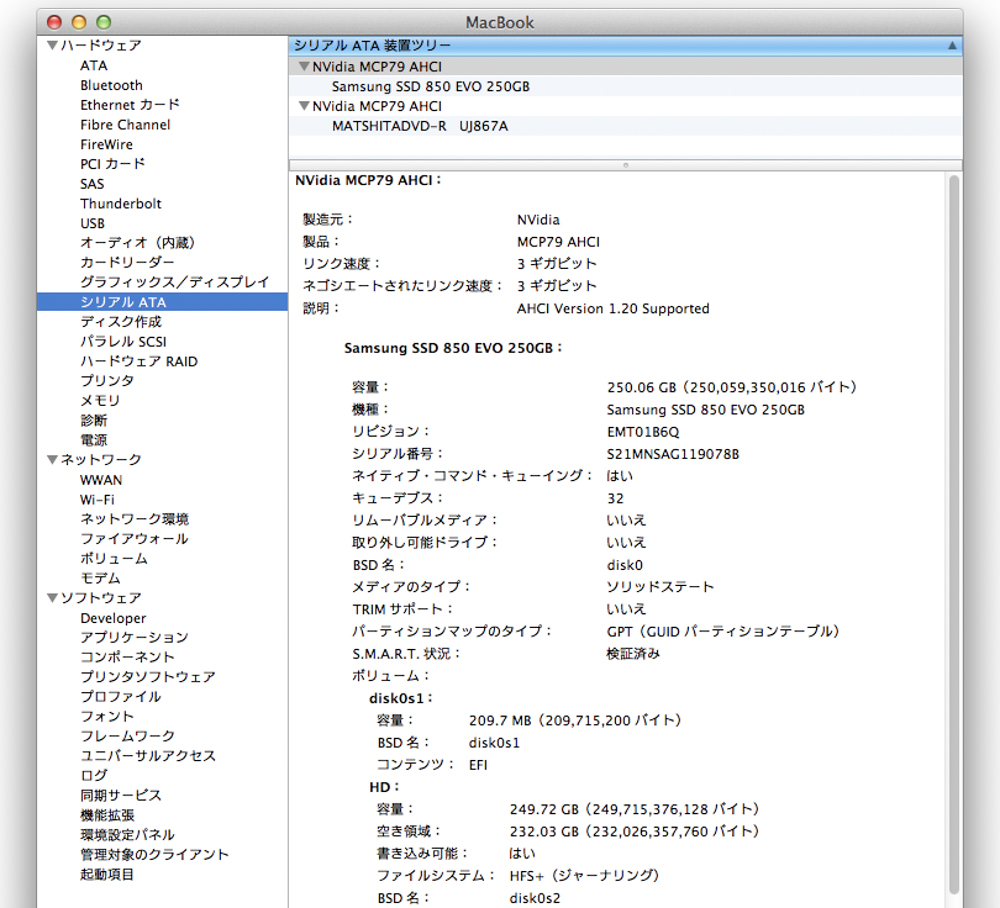The height and width of the screenshot is (908, 1000).
Task: Open フォント section
Action: click(107, 716)
